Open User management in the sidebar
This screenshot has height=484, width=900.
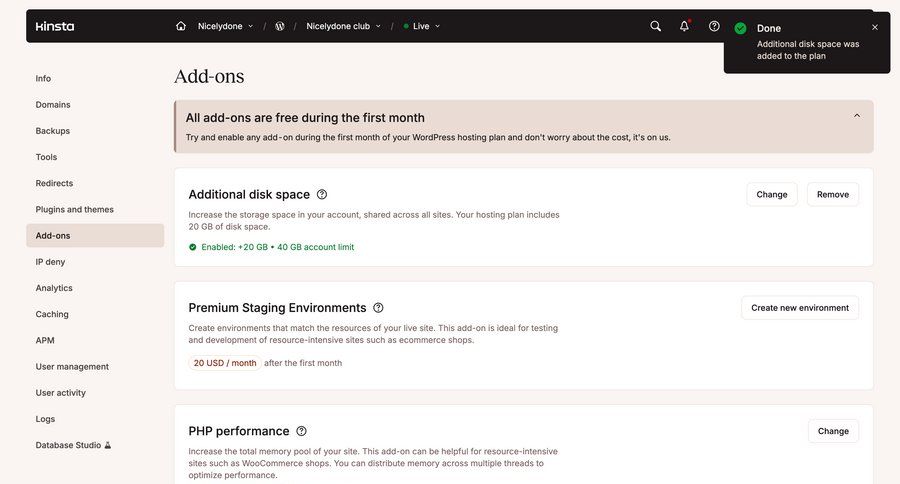click(x=95, y=366)
